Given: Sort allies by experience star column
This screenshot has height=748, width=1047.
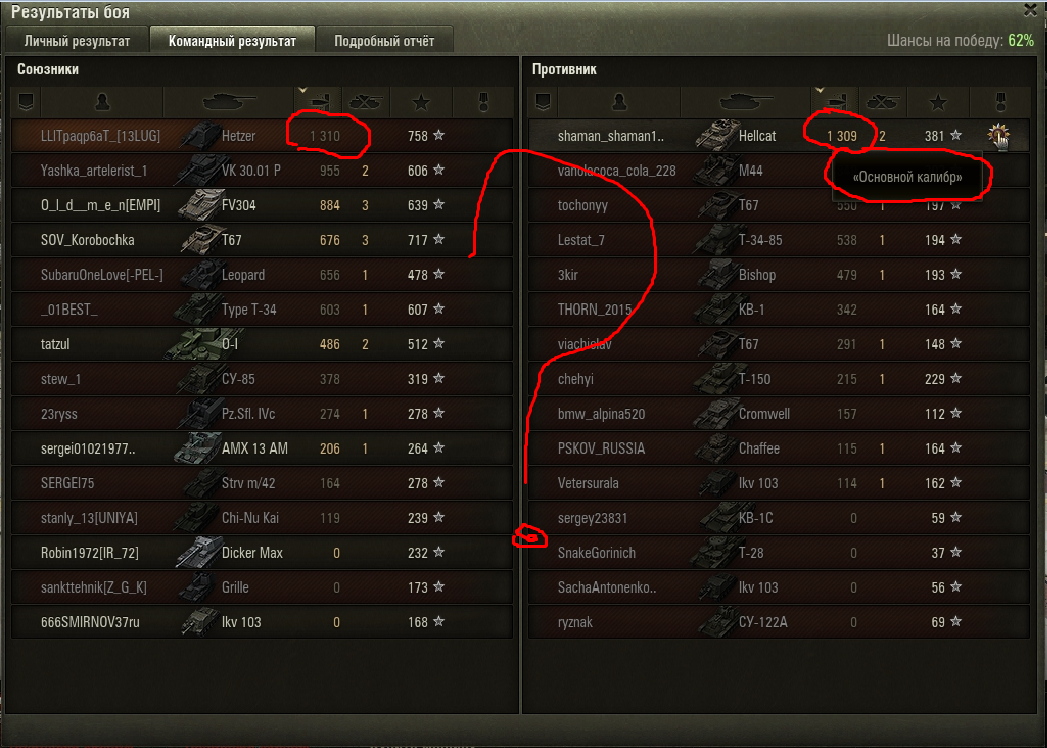Looking at the screenshot, I should (421, 102).
